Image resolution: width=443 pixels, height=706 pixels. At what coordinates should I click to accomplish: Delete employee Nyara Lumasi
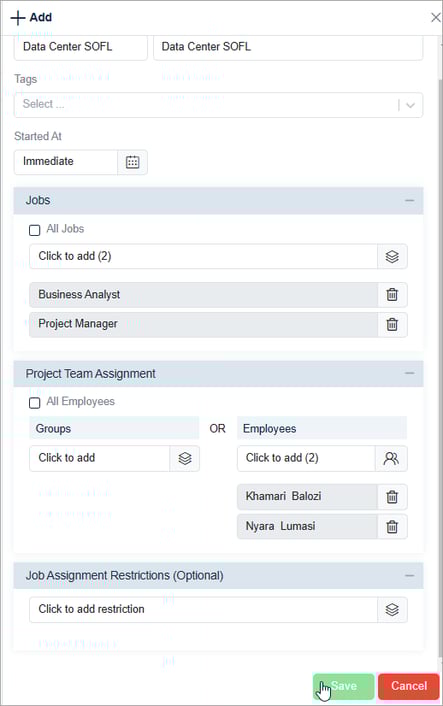pyautogui.click(x=392, y=527)
